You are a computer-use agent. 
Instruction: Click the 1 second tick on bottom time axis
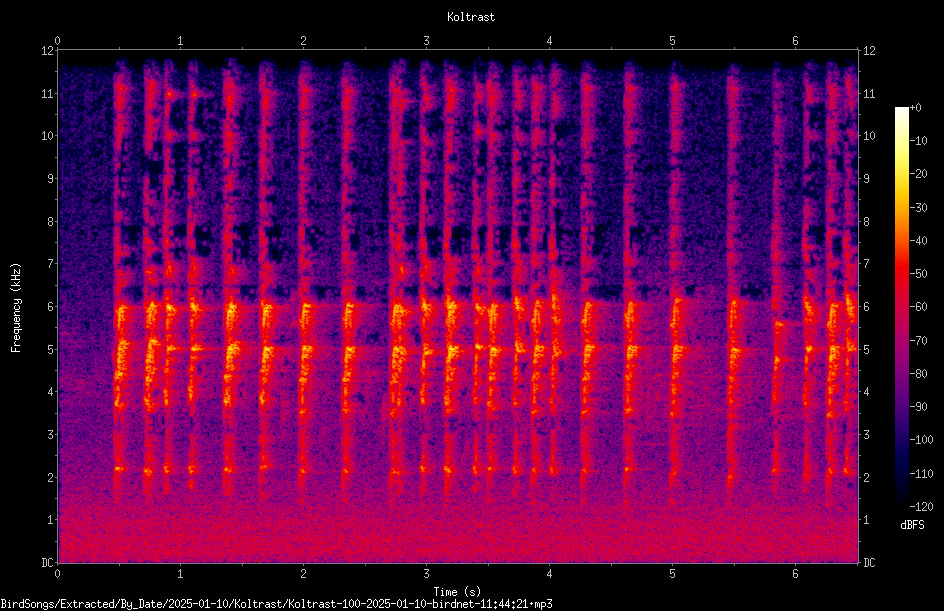(x=180, y=574)
